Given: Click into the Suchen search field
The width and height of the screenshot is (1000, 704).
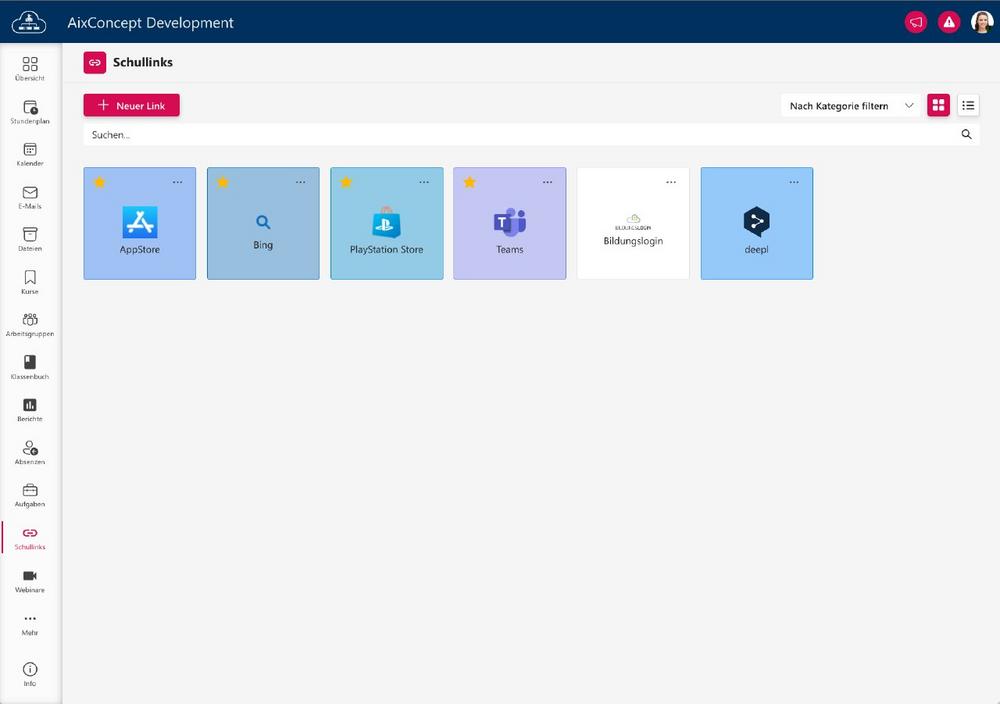Looking at the screenshot, I should [x=500, y=134].
